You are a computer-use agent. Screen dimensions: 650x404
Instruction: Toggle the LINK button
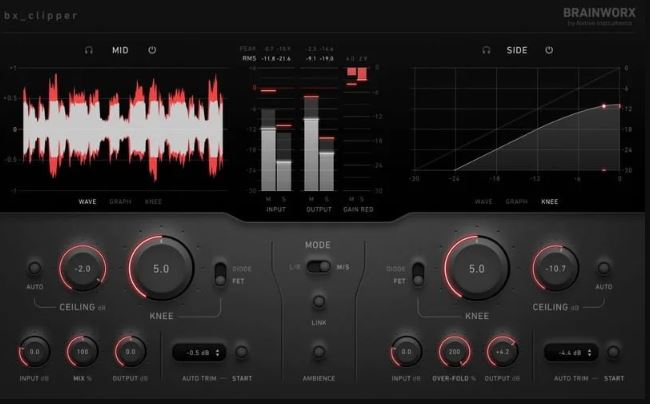(318, 301)
